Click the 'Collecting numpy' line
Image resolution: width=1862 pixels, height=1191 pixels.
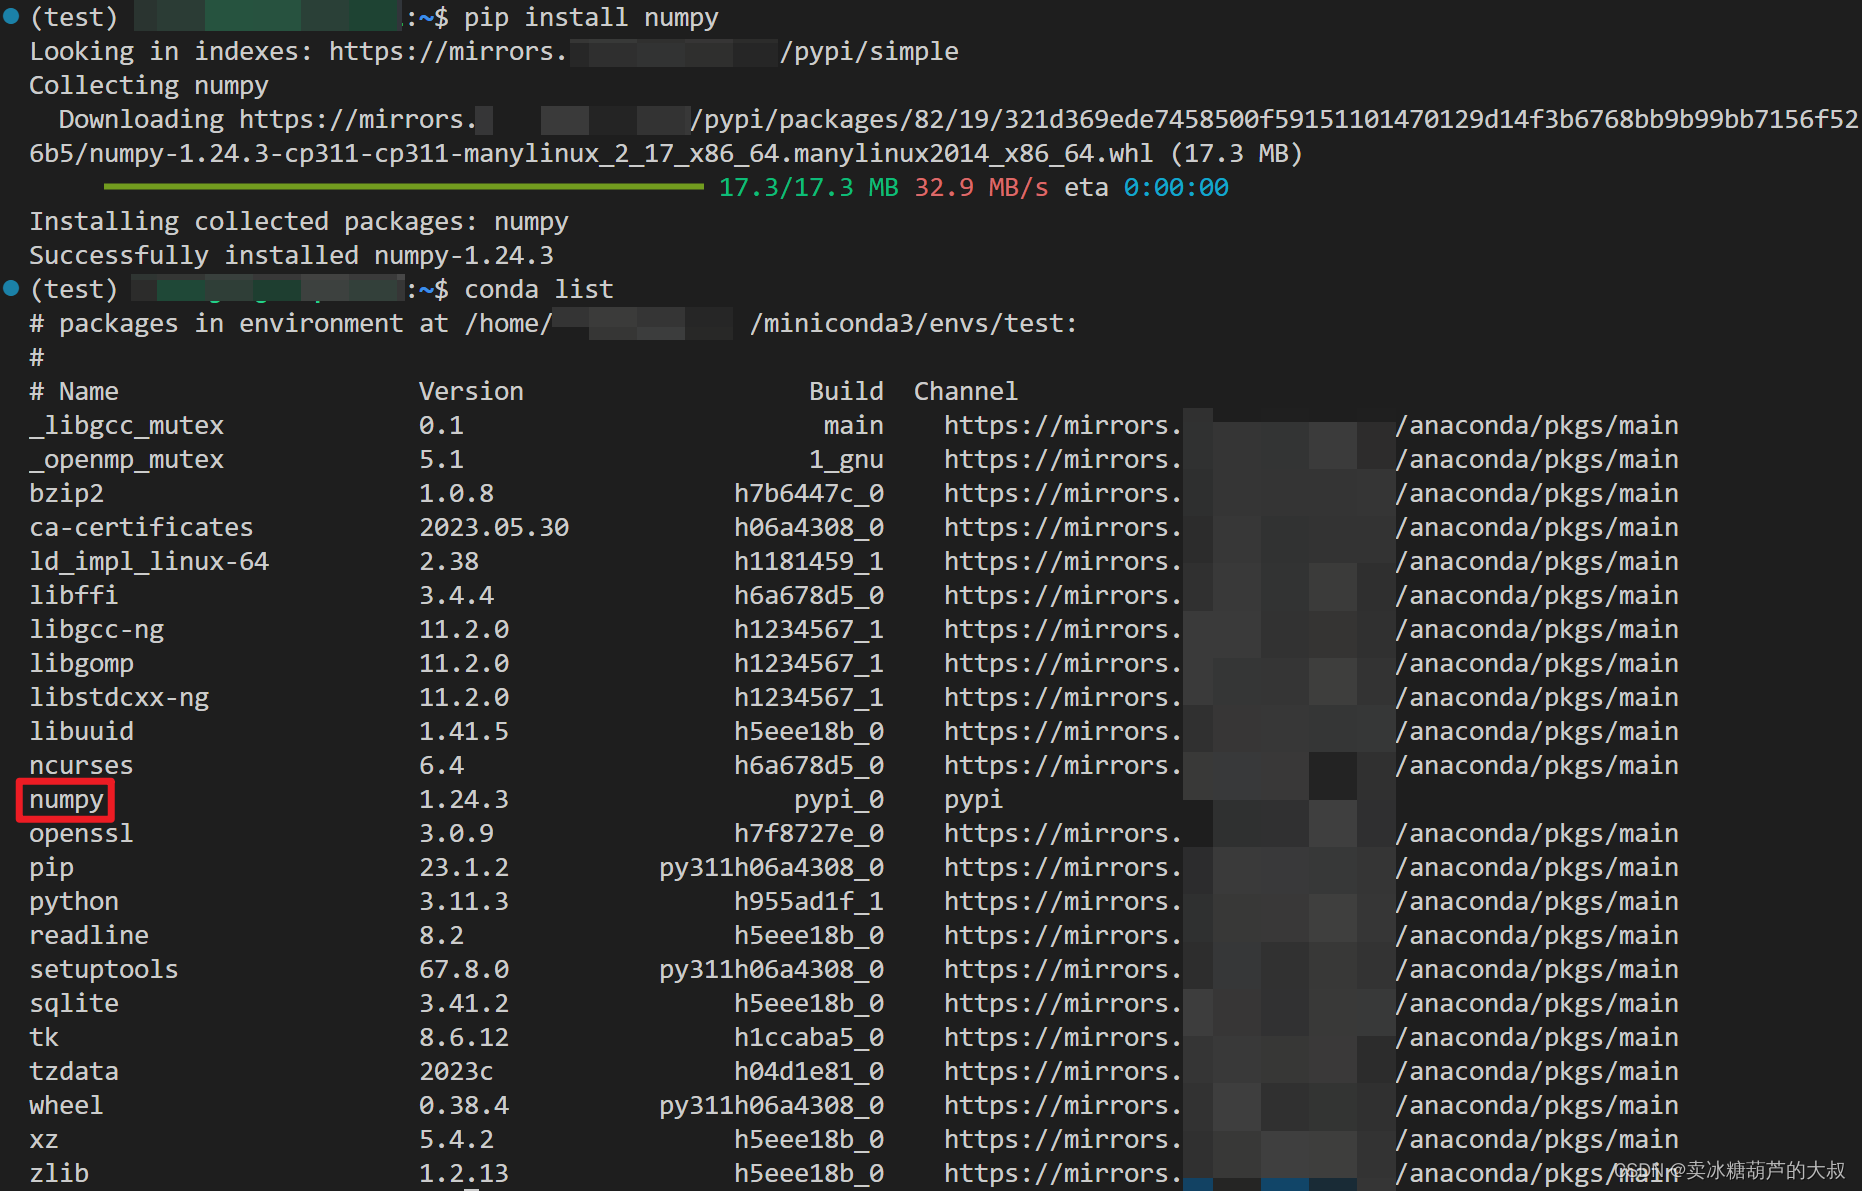149,86
